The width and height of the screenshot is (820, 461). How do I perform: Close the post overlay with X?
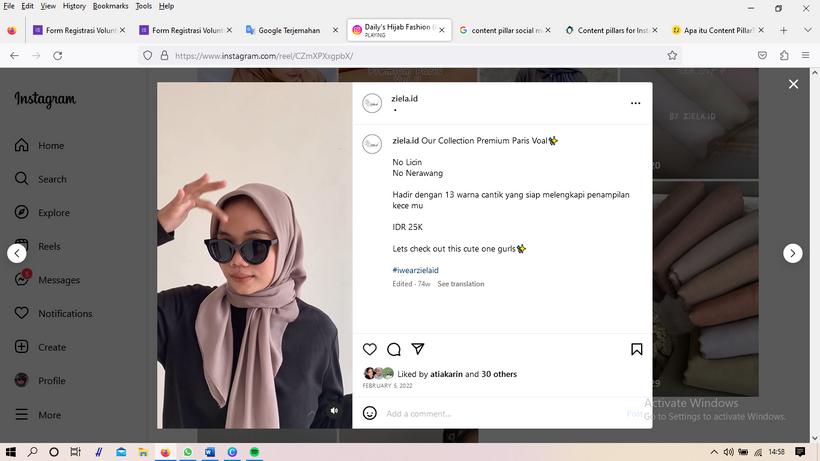[793, 84]
